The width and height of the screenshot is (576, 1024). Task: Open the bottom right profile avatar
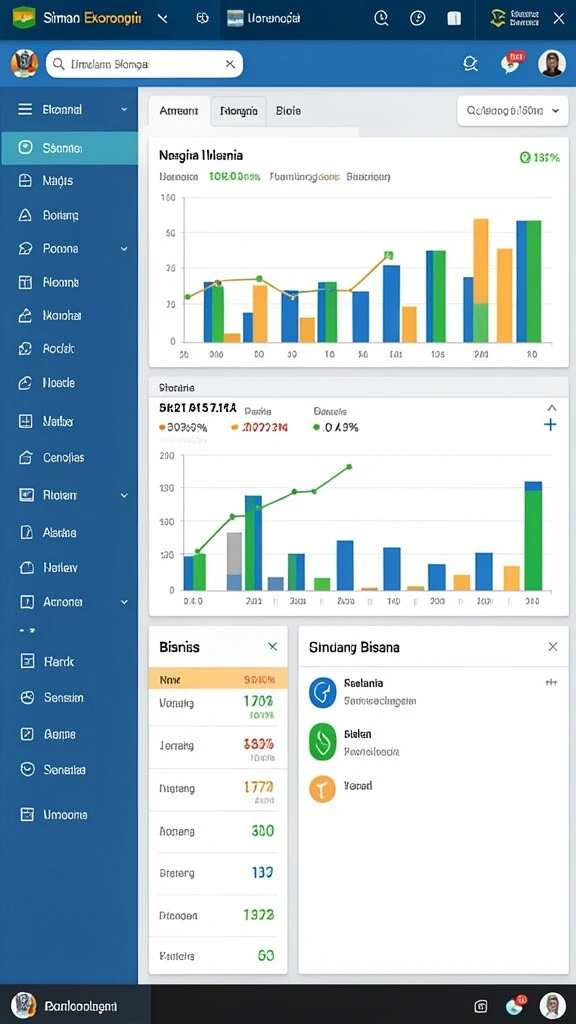pyautogui.click(x=552, y=1006)
